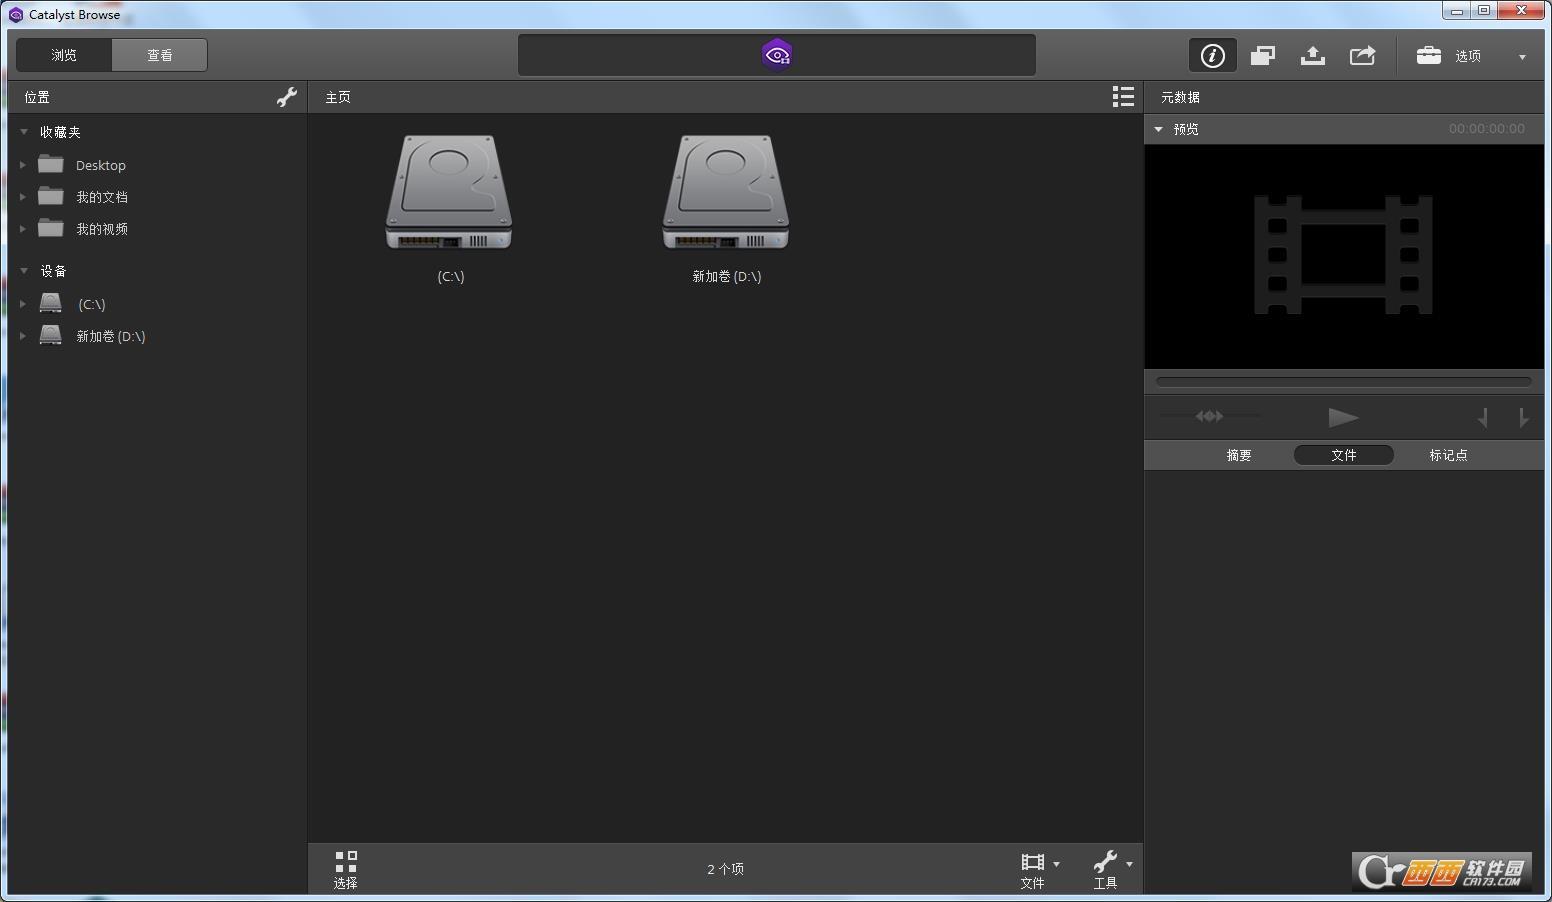
Task: Click the wrench icon in 位置 panel header
Action: click(287, 97)
